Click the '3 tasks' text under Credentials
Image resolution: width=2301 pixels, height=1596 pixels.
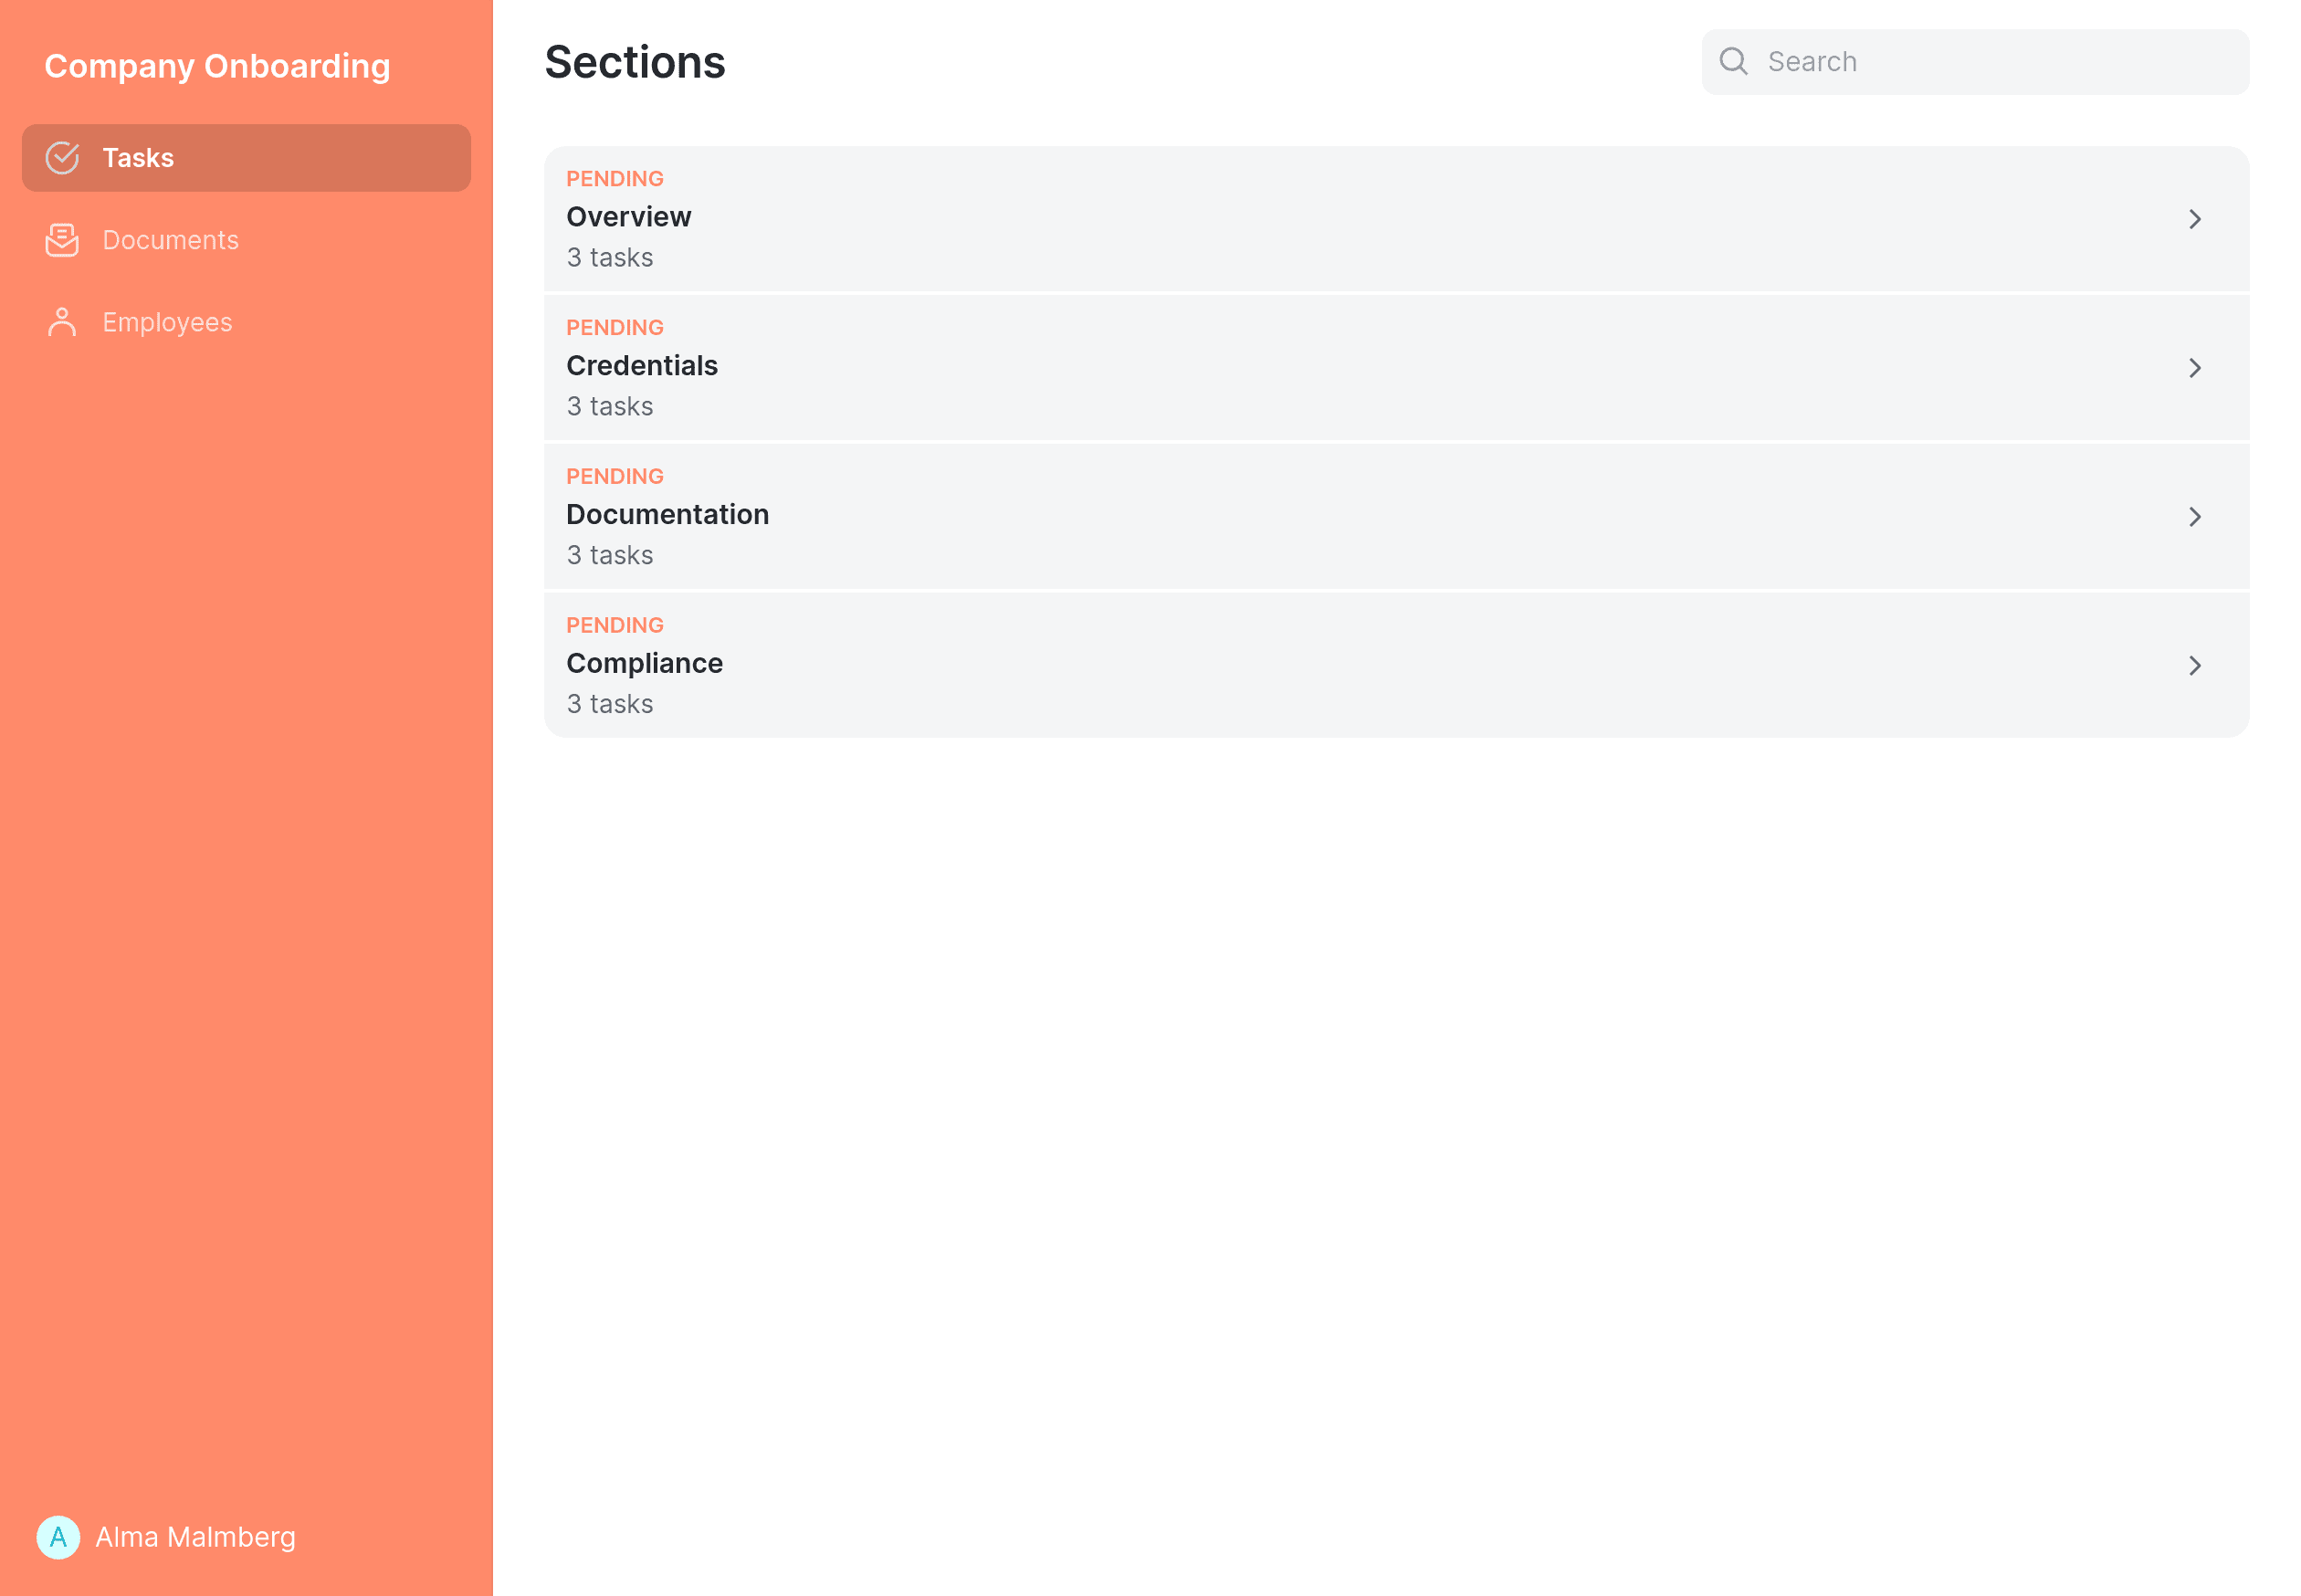609,407
